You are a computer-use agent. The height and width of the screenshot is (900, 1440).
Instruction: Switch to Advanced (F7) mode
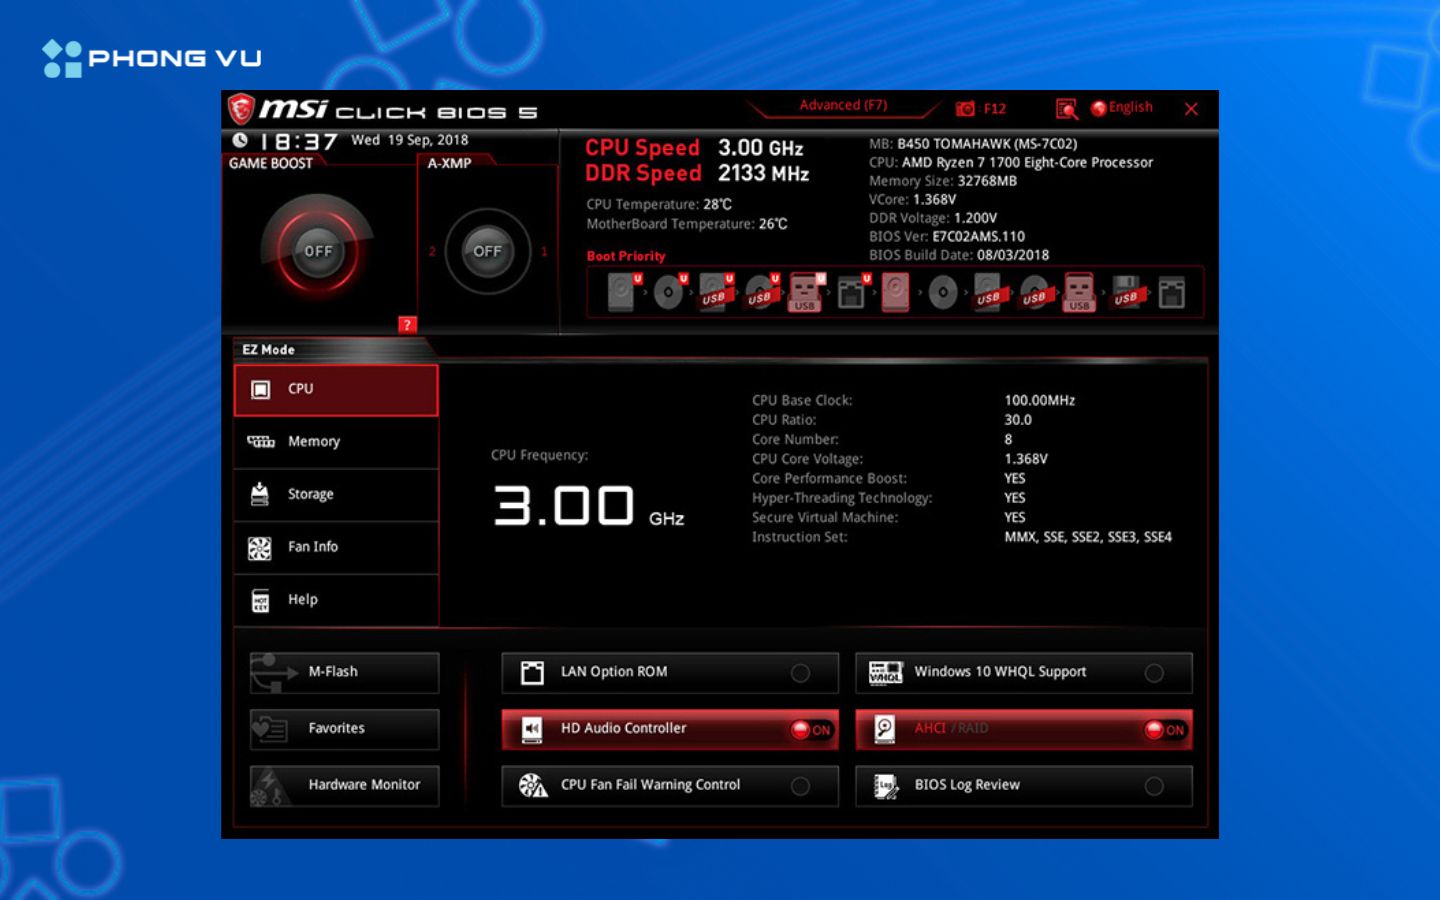[x=843, y=105]
